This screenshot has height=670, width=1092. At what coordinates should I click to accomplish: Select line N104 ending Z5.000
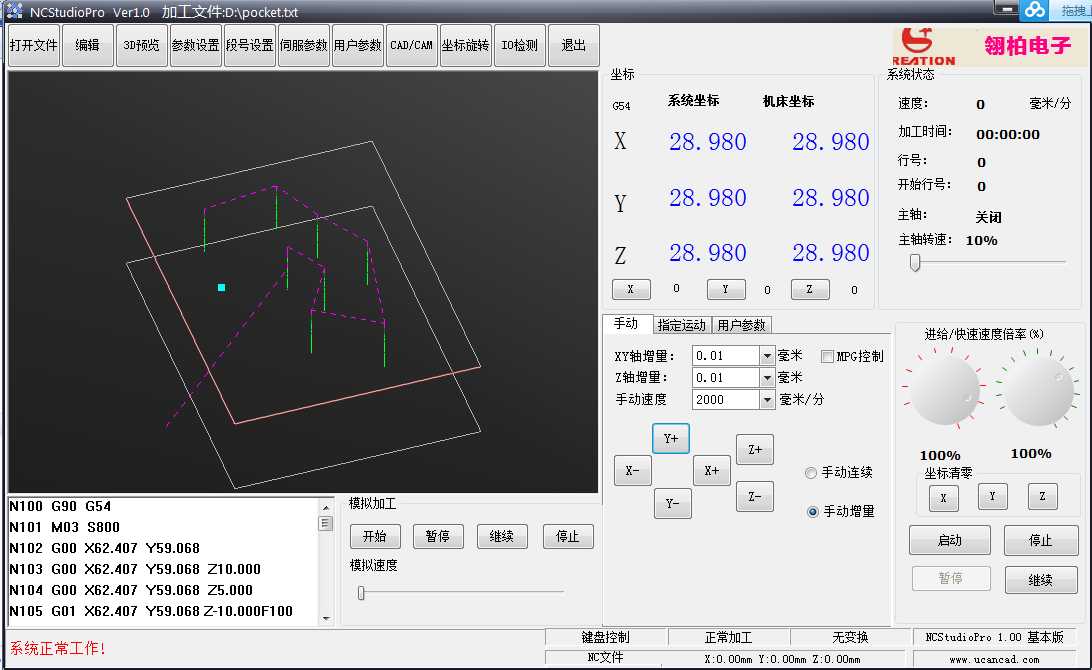pyautogui.click(x=131, y=590)
